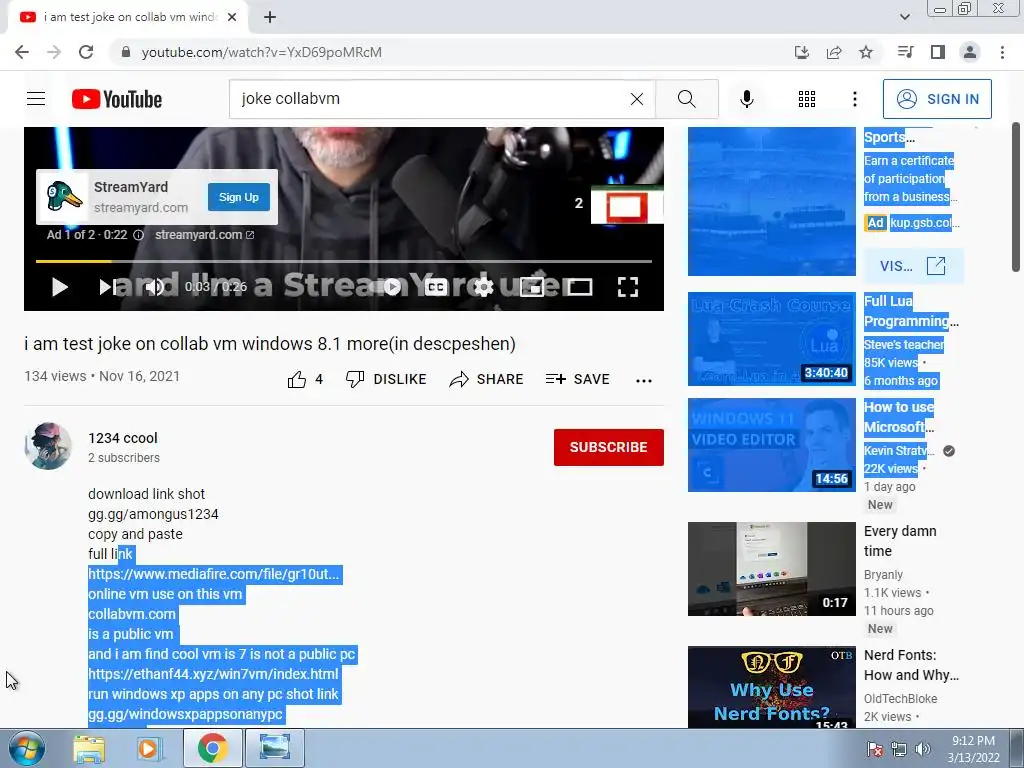Open Chrome share page icon
This screenshot has width=1024, height=768.
(x=834, y=52)
